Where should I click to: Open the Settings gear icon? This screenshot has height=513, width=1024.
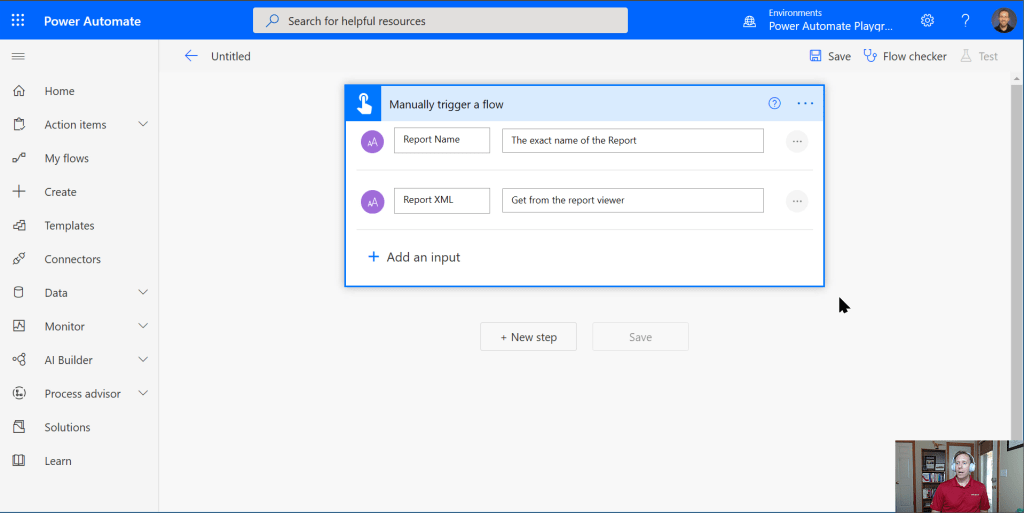[927, 20]
